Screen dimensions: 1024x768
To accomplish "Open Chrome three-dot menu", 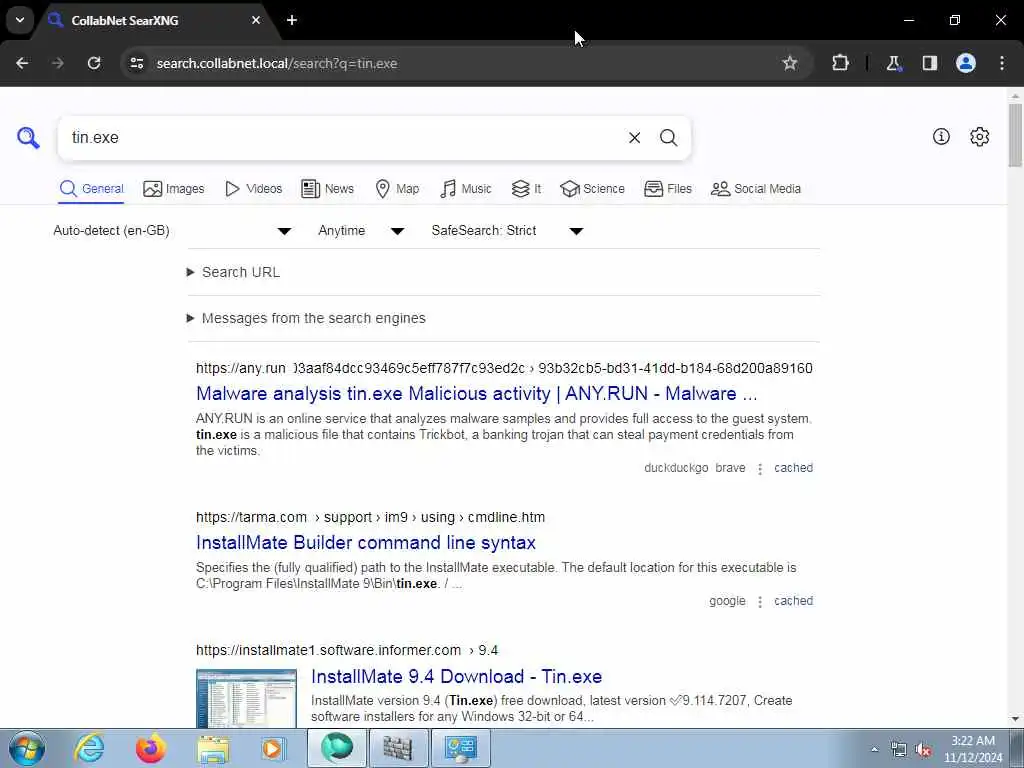I will (x=1002, y=63).
